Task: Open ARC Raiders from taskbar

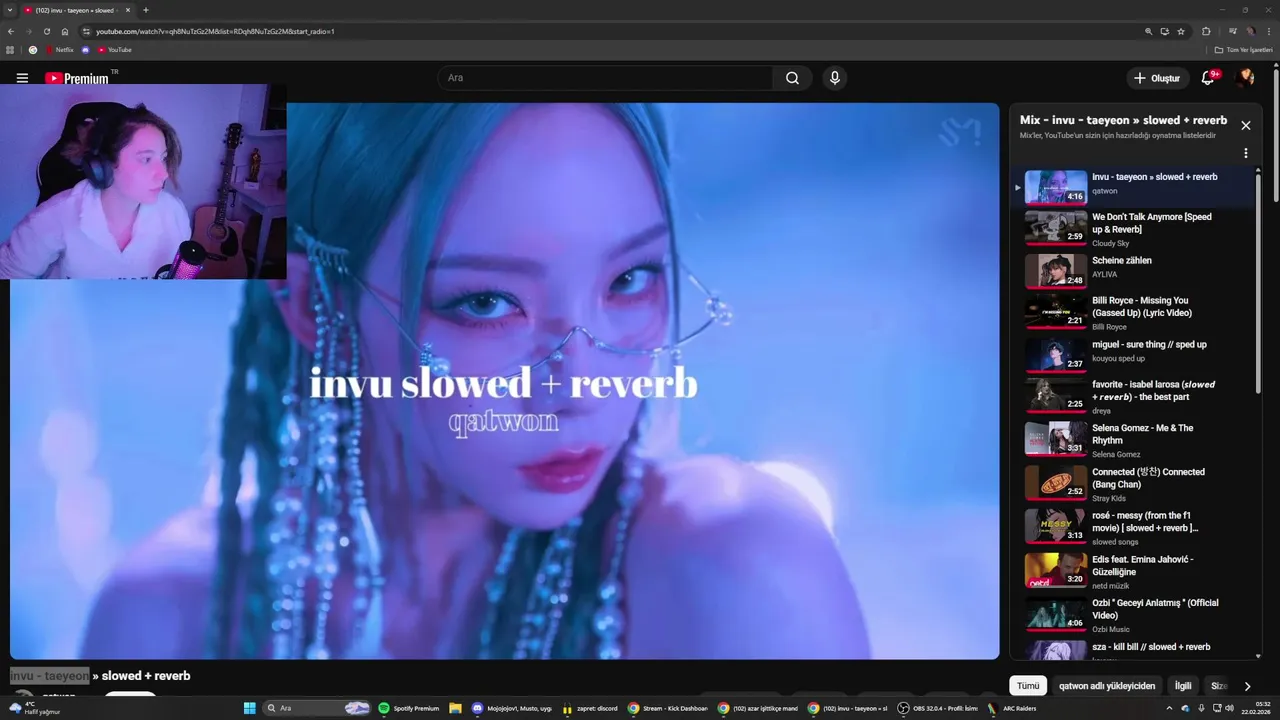Action: click(1010, 708)
